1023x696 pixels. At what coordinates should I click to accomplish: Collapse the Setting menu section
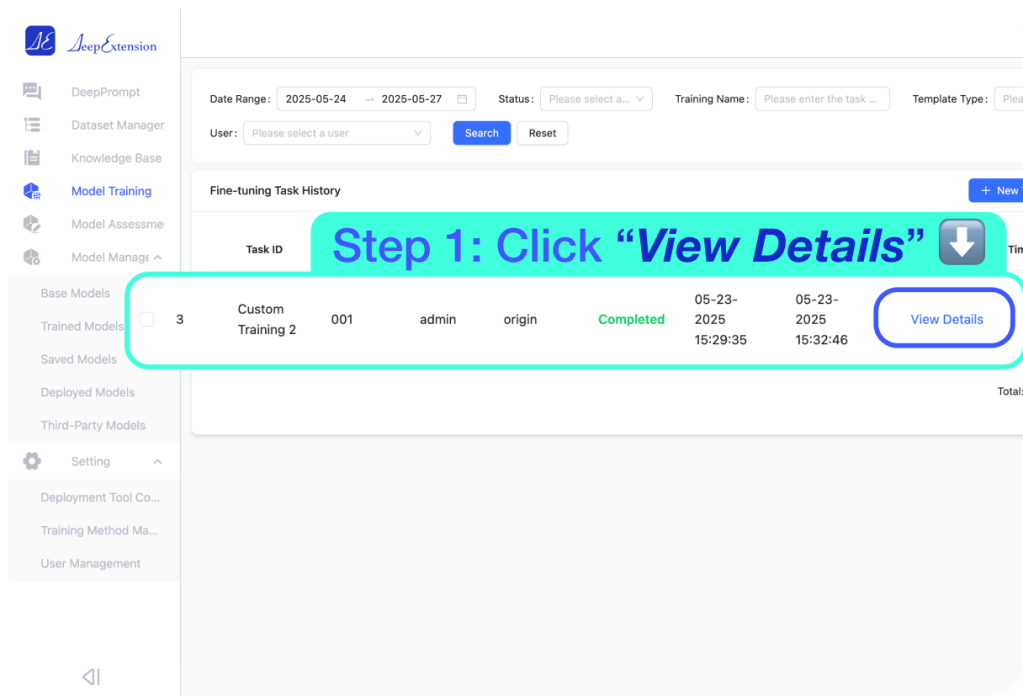157,461
